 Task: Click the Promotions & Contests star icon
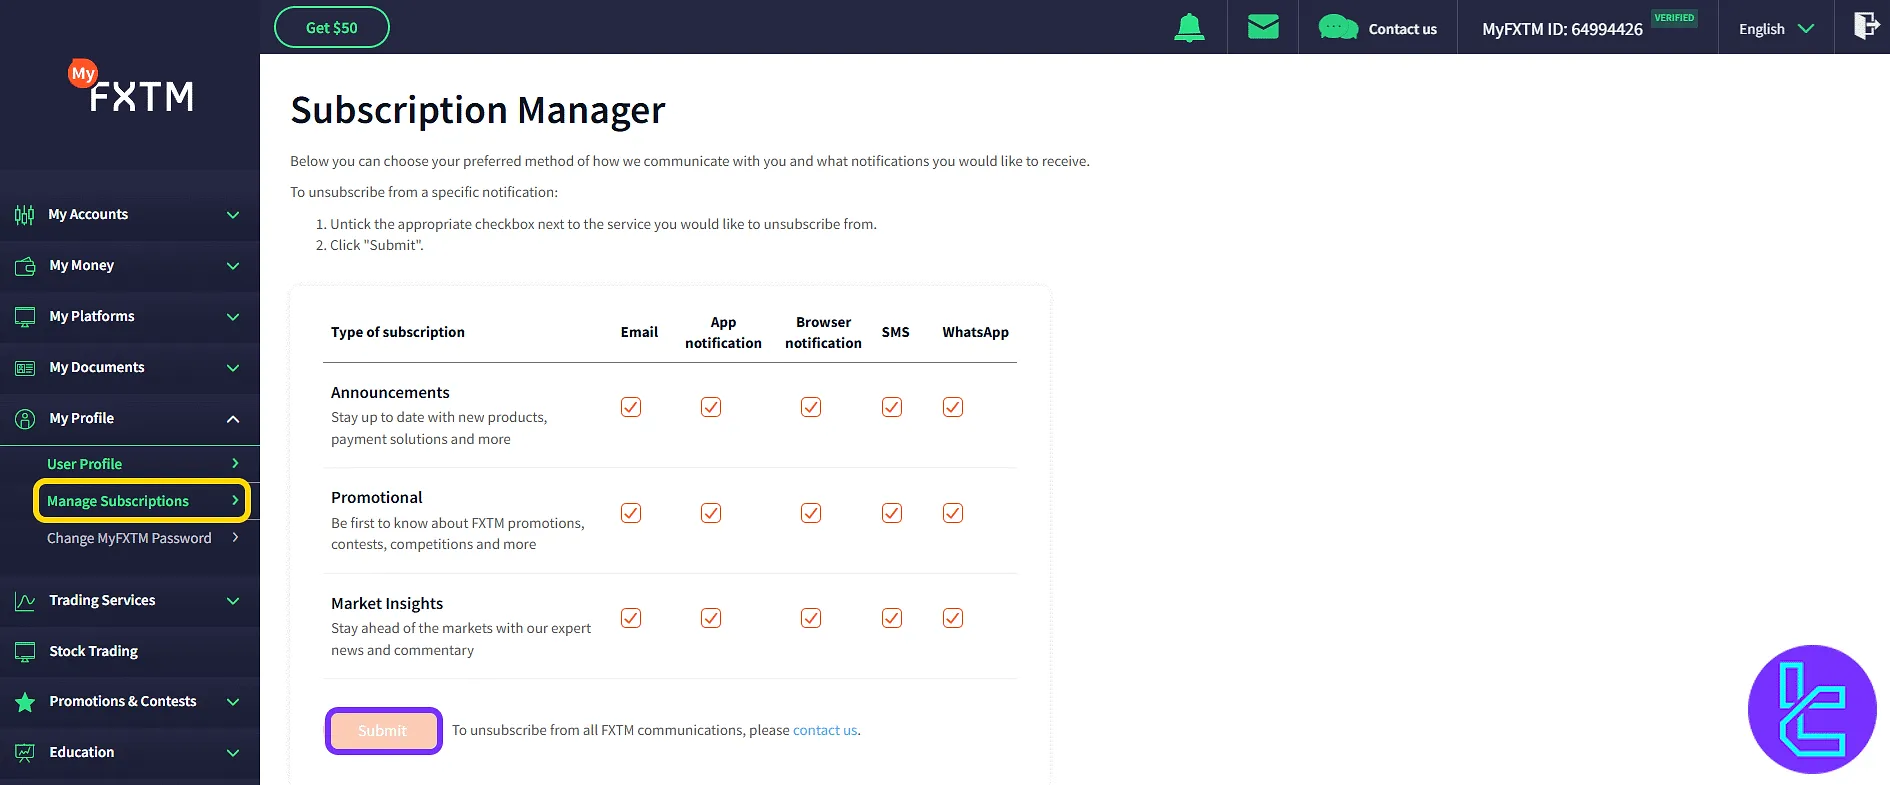point(25,702)
